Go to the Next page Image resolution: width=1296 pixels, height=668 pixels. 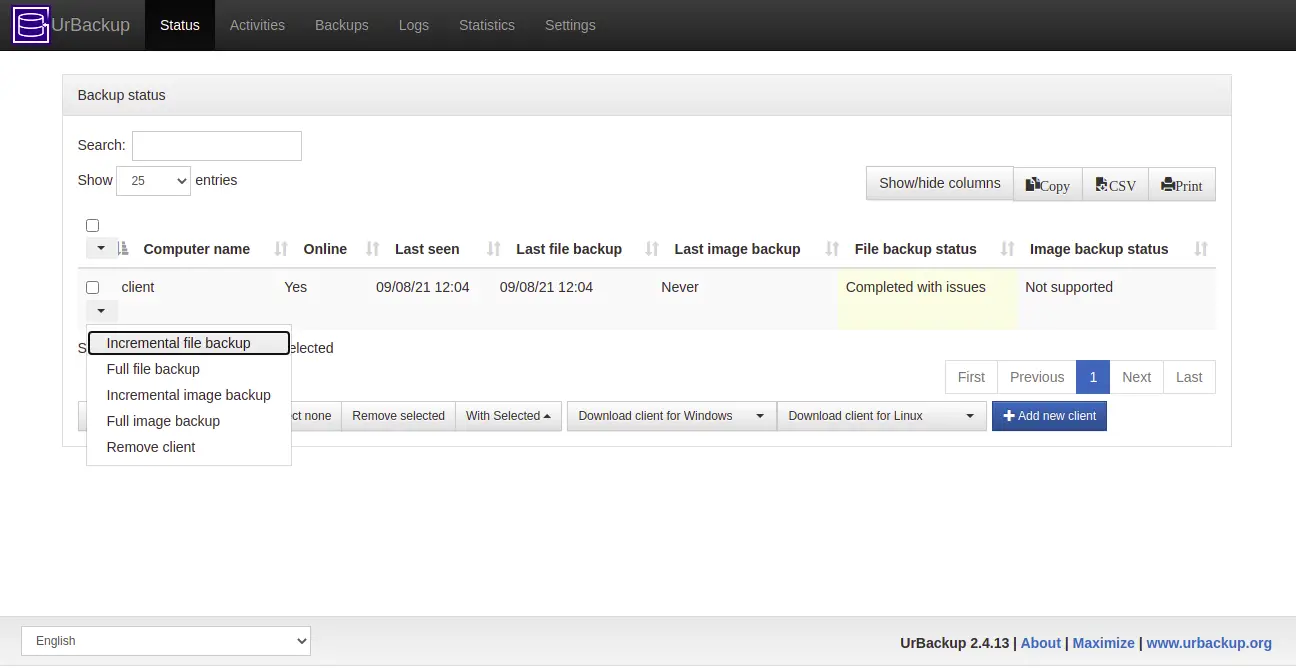point(1136,377)
